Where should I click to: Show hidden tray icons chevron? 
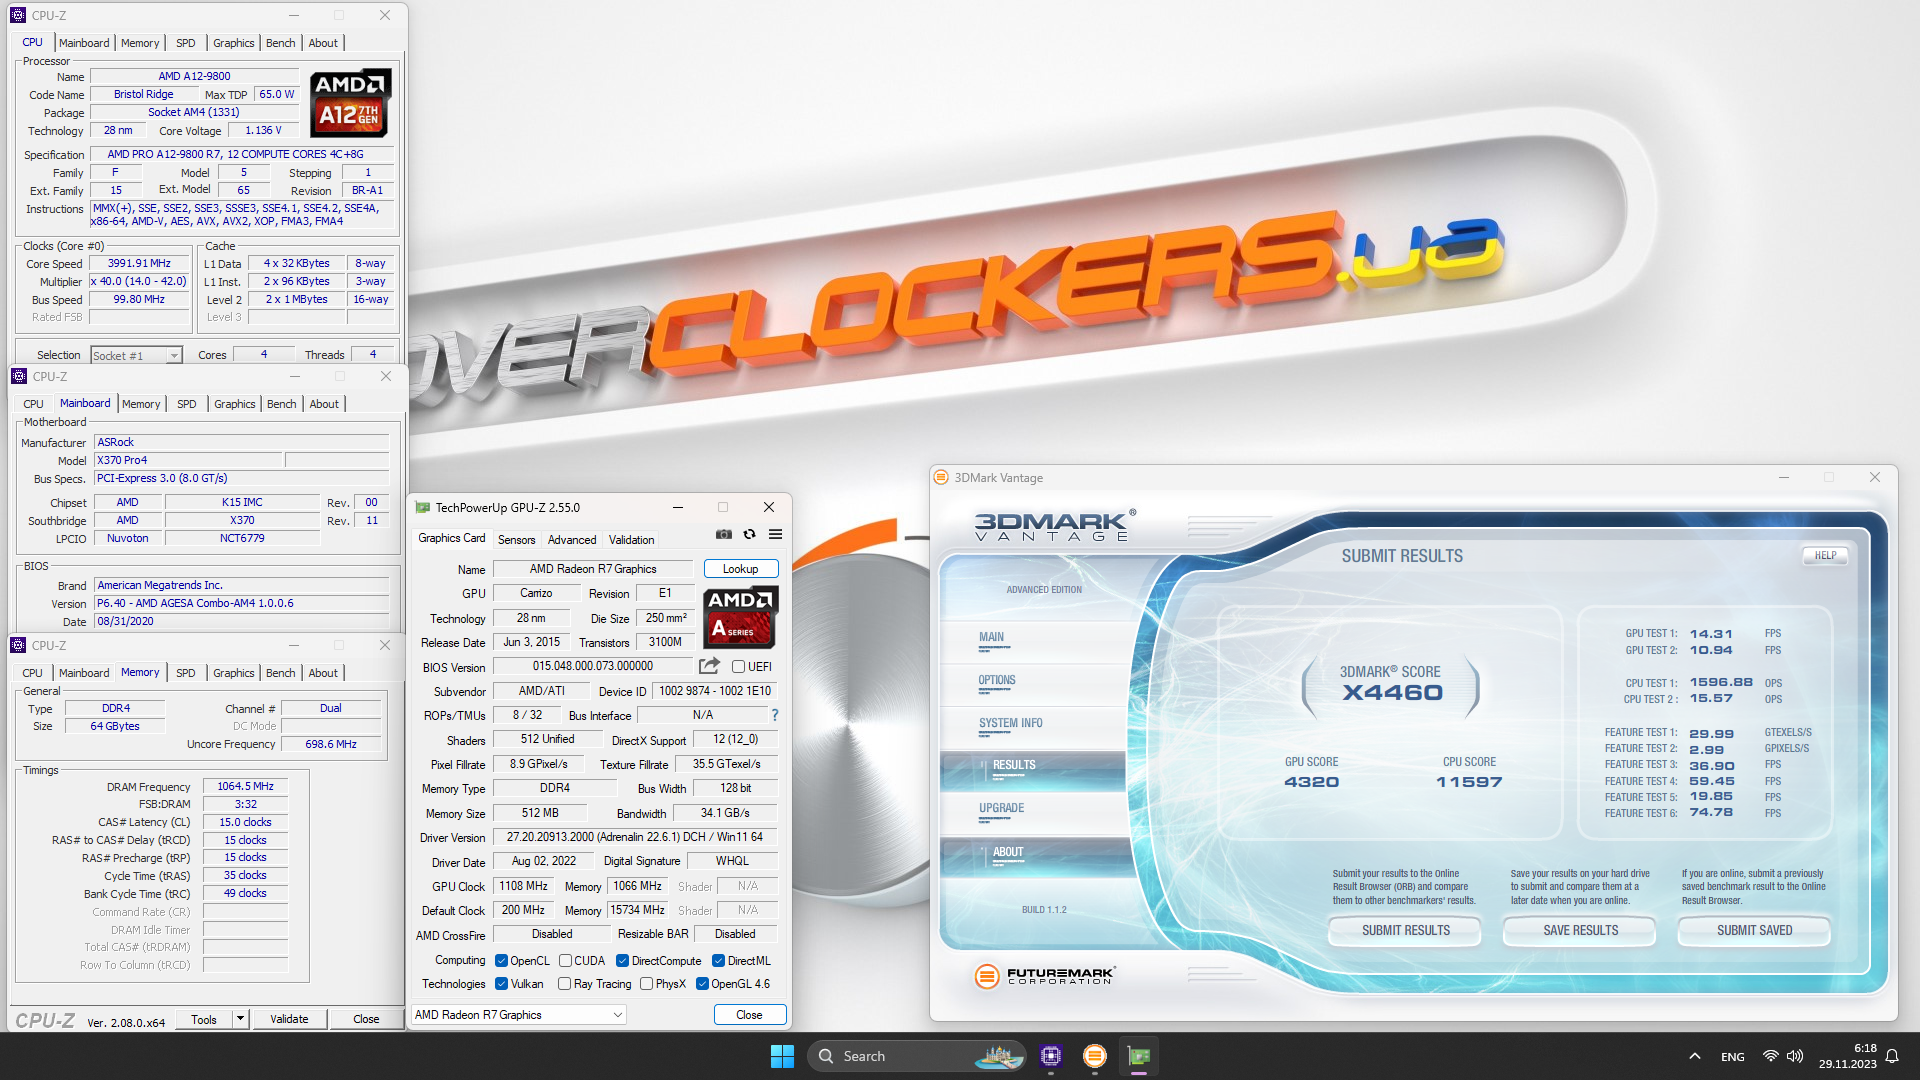coord(1694,1056)
